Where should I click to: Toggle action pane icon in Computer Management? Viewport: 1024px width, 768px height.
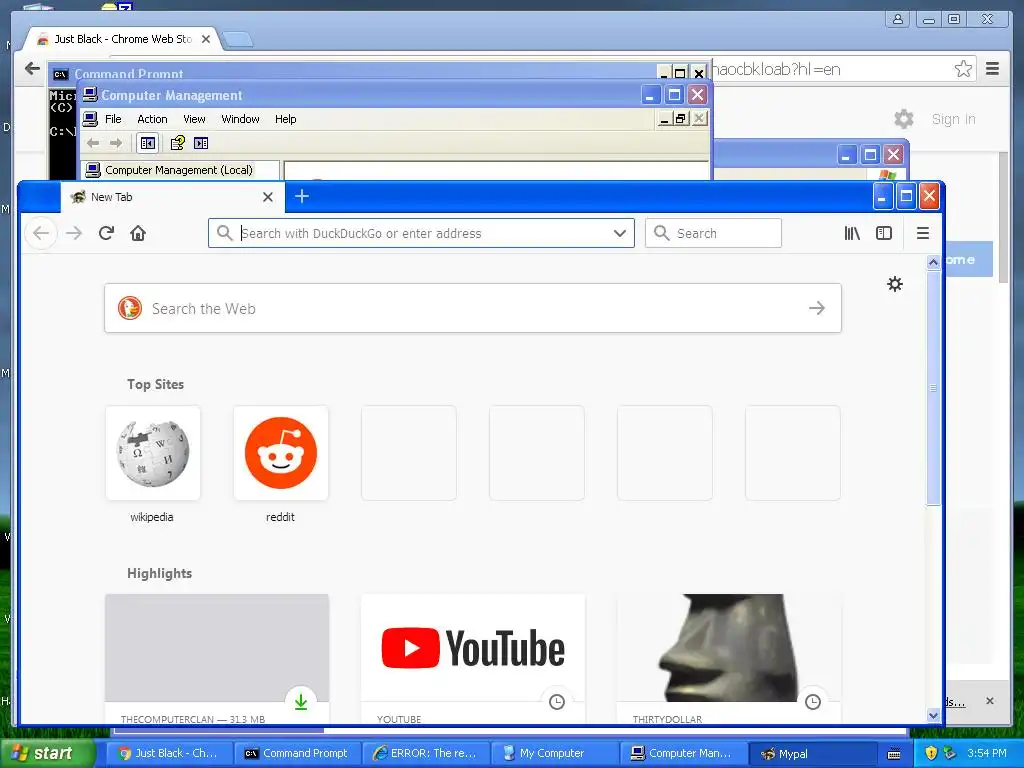[201, 143]
